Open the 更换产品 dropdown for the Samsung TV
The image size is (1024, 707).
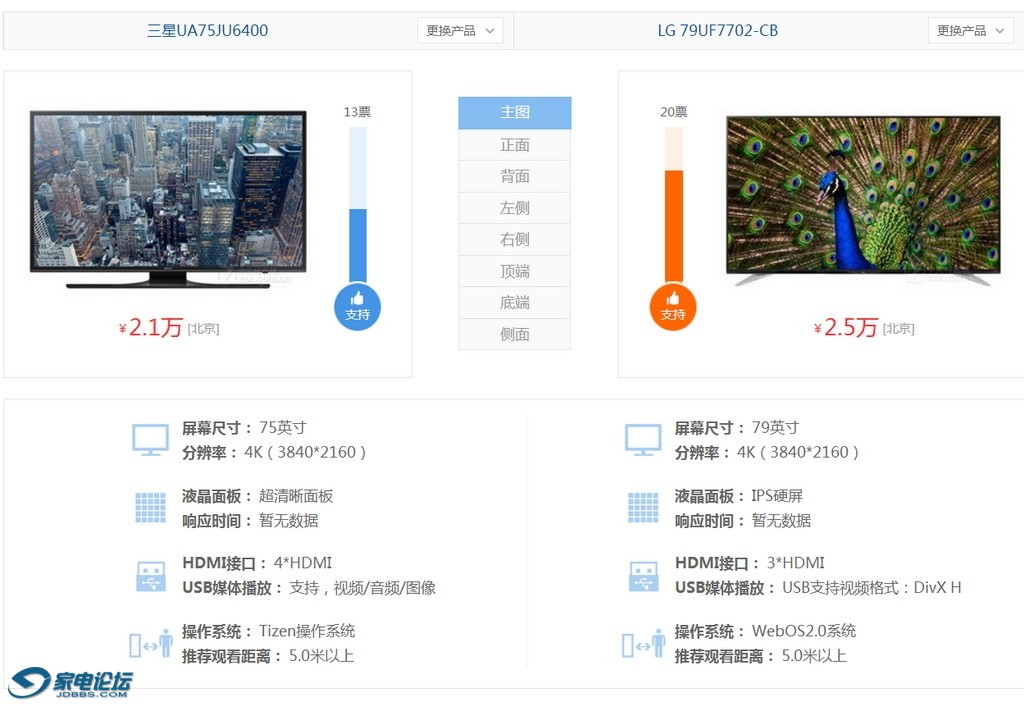461,30
